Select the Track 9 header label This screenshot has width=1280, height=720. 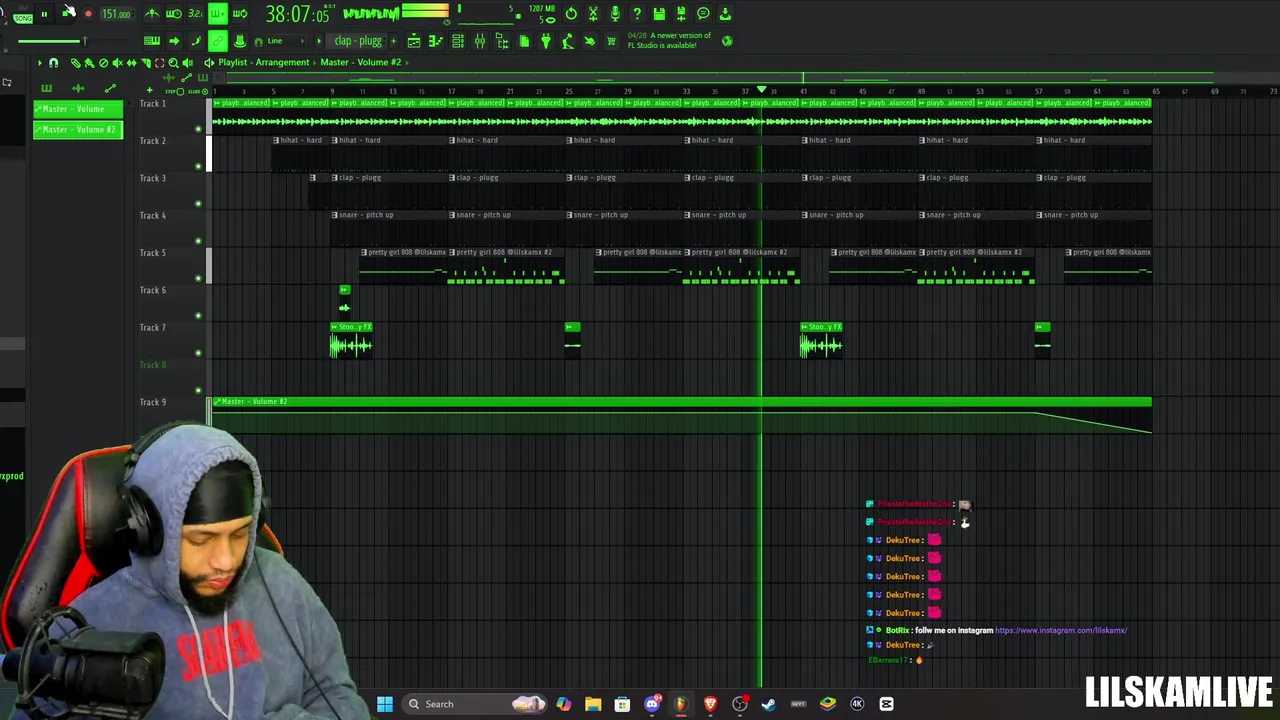pos(153,402)
